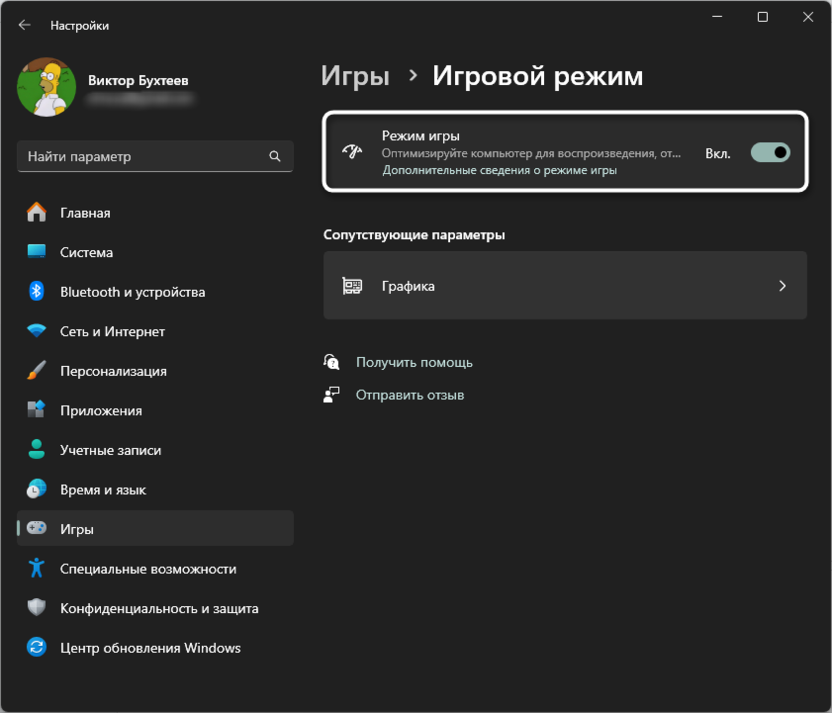Go to Учетные записи
832x713 pixels.
[155, 450]
